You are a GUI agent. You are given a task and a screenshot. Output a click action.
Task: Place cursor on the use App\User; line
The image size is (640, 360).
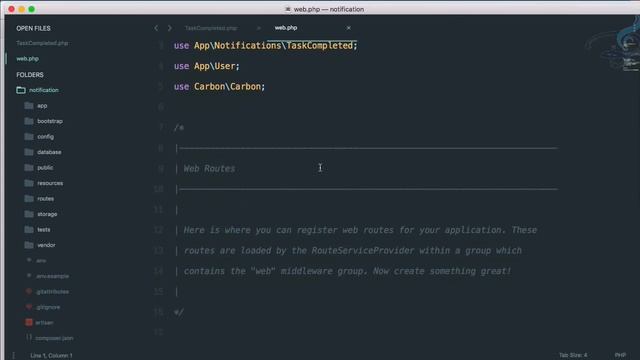coord(207,66)
